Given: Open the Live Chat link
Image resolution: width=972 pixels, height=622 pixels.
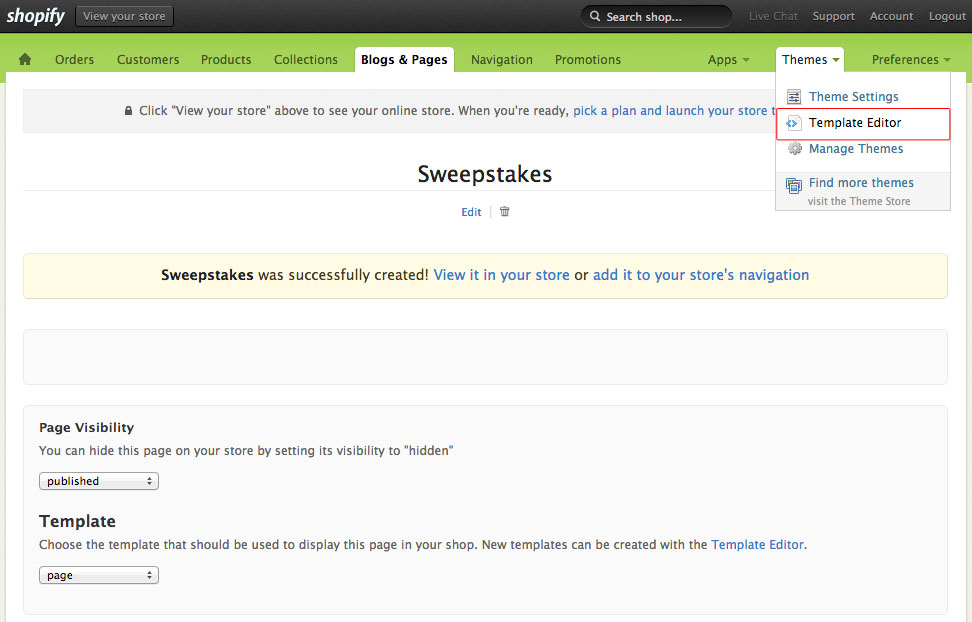Looking at the screenshot, I should tap(773, 16).
